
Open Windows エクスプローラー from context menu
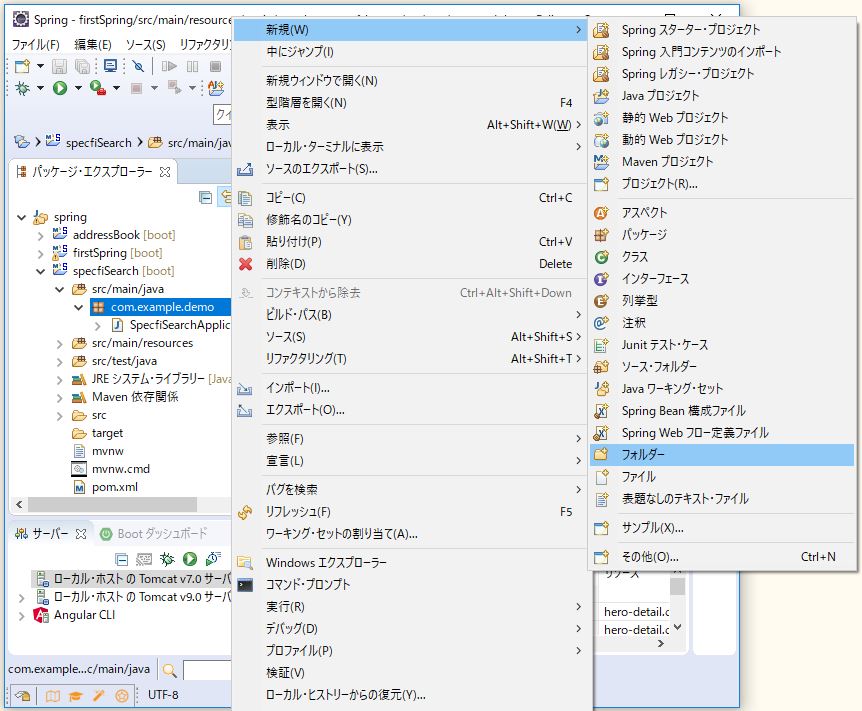[x=410, y=563]
